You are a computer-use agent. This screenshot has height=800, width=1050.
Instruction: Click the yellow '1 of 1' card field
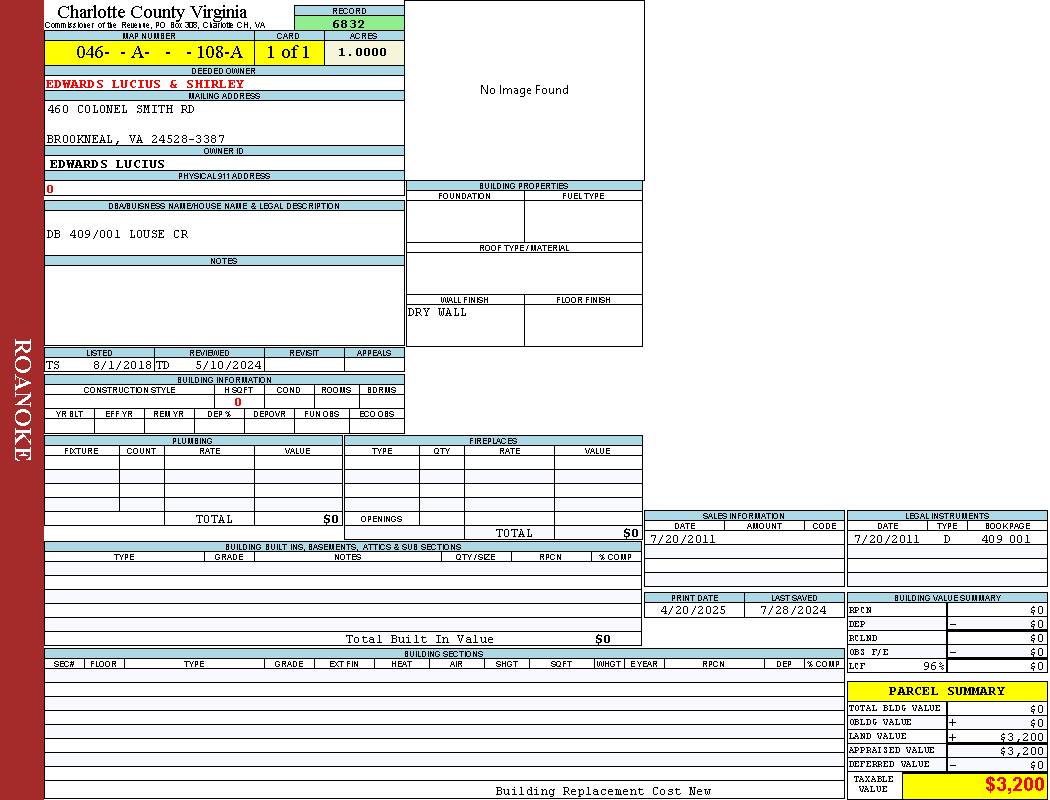tap(288, 53)
